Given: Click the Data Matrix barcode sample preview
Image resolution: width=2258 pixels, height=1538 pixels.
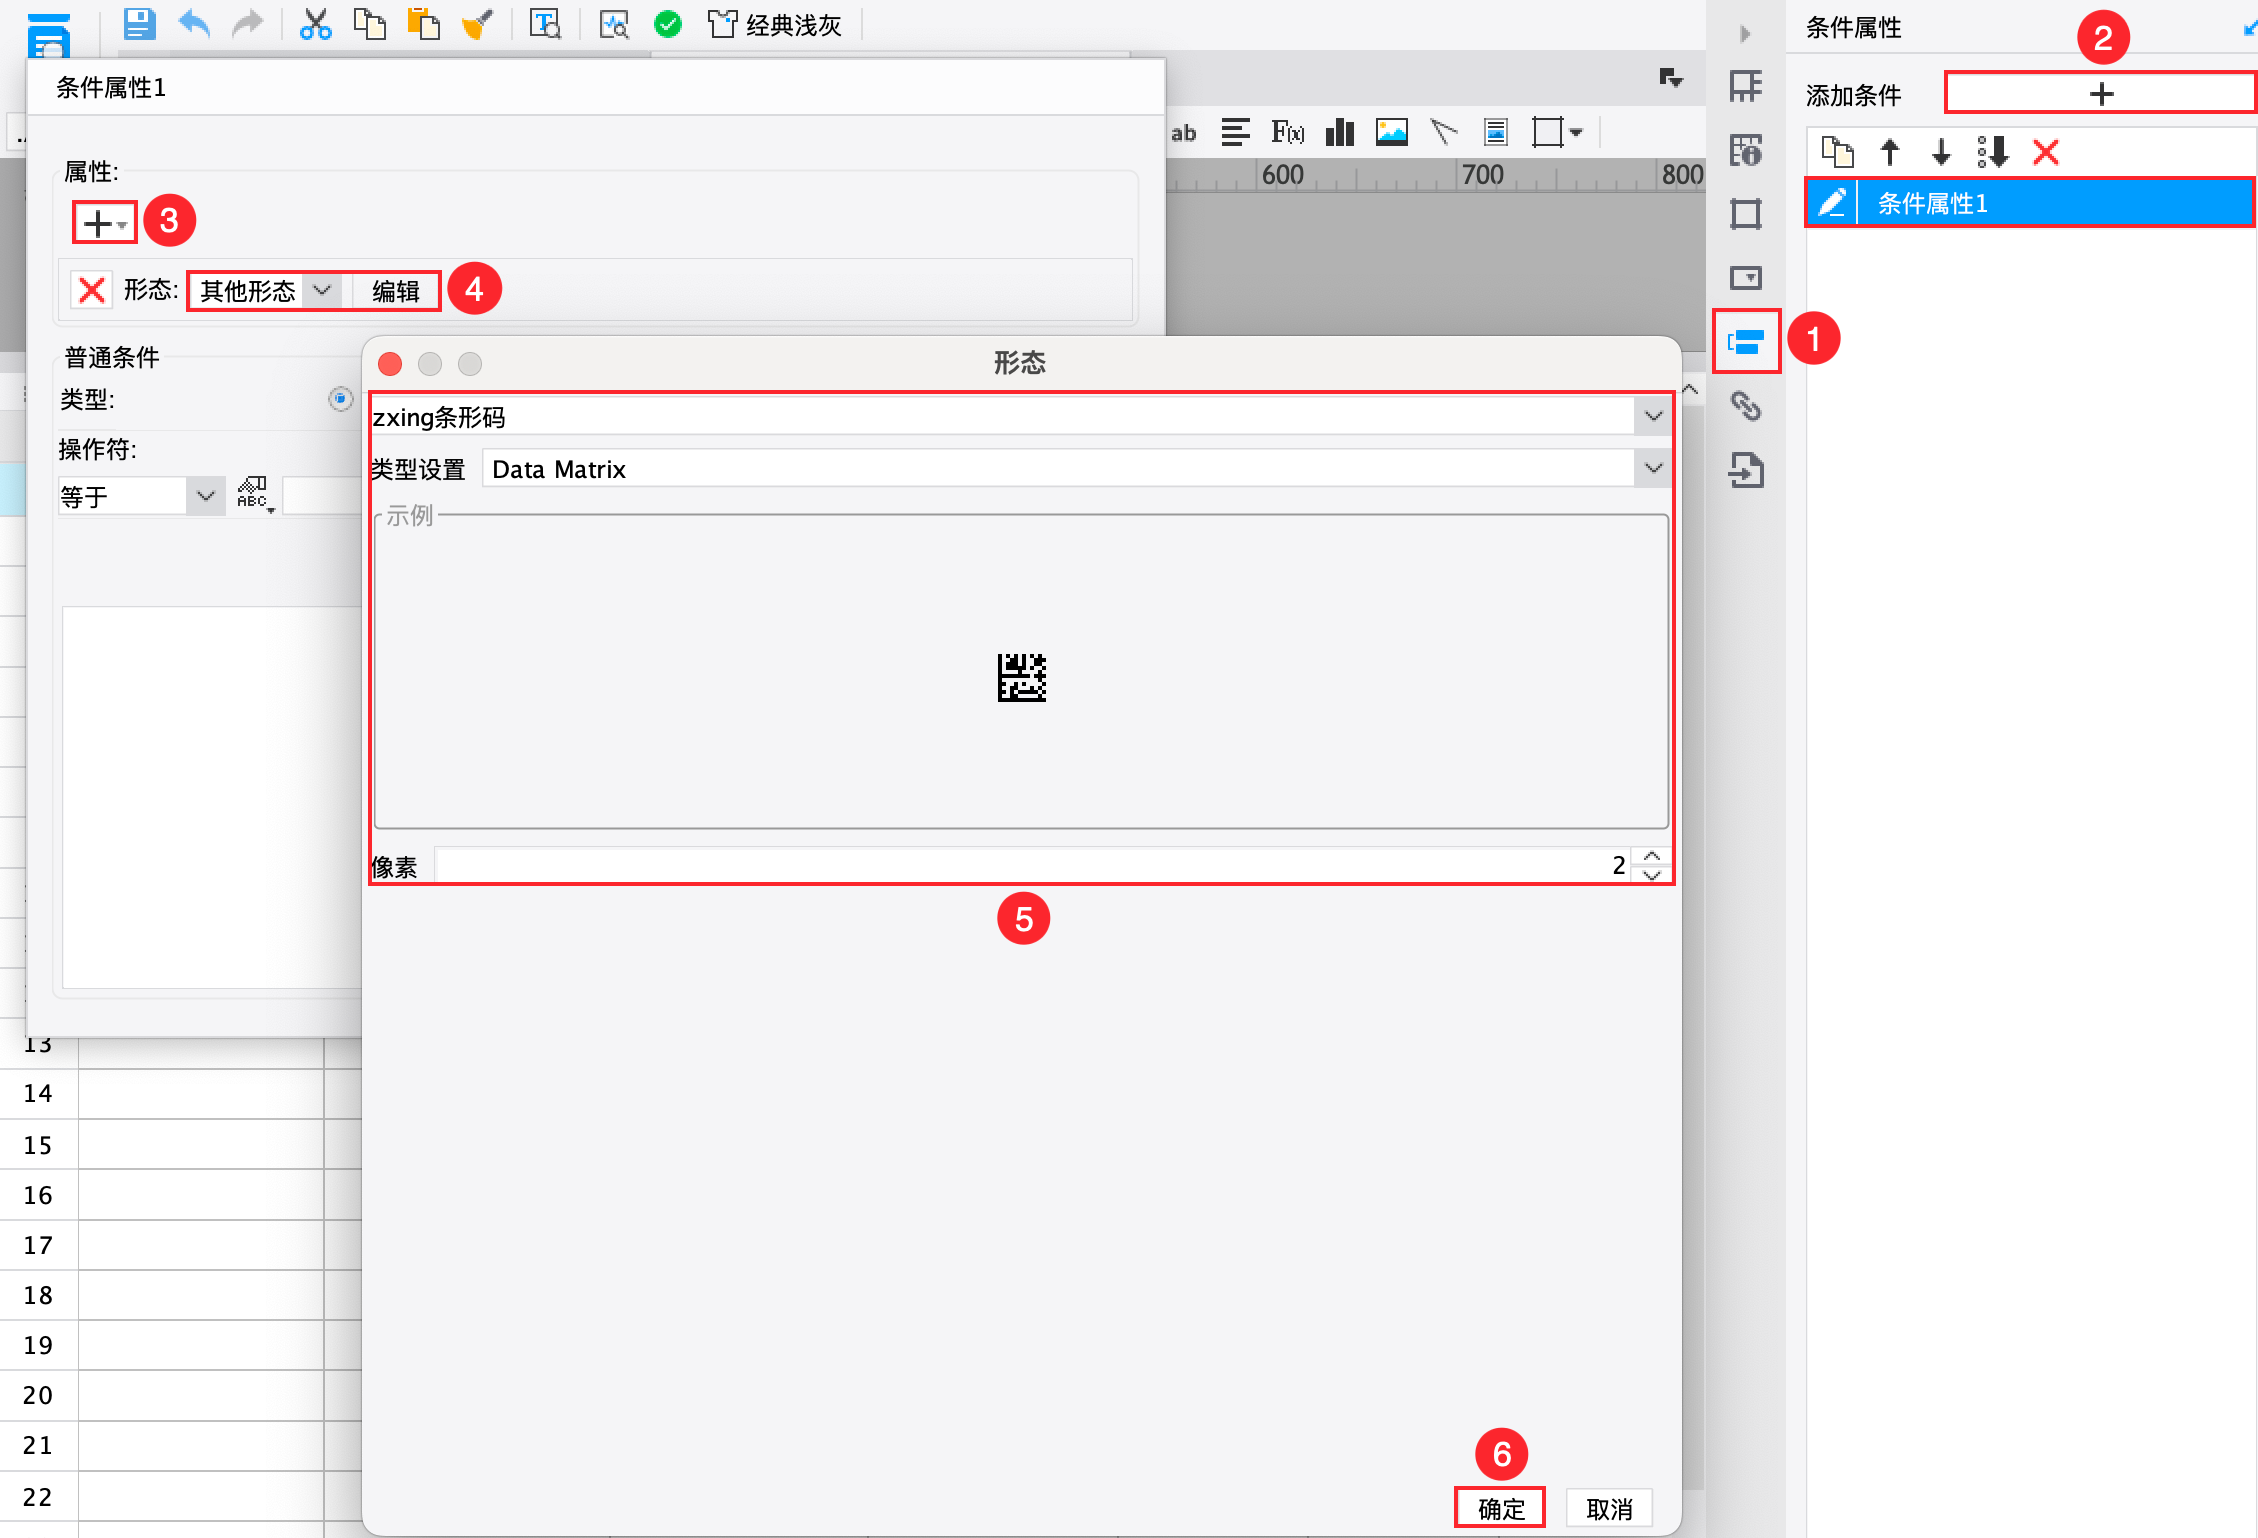Looking at the screenshot, I should click(x=1021, y=677).
